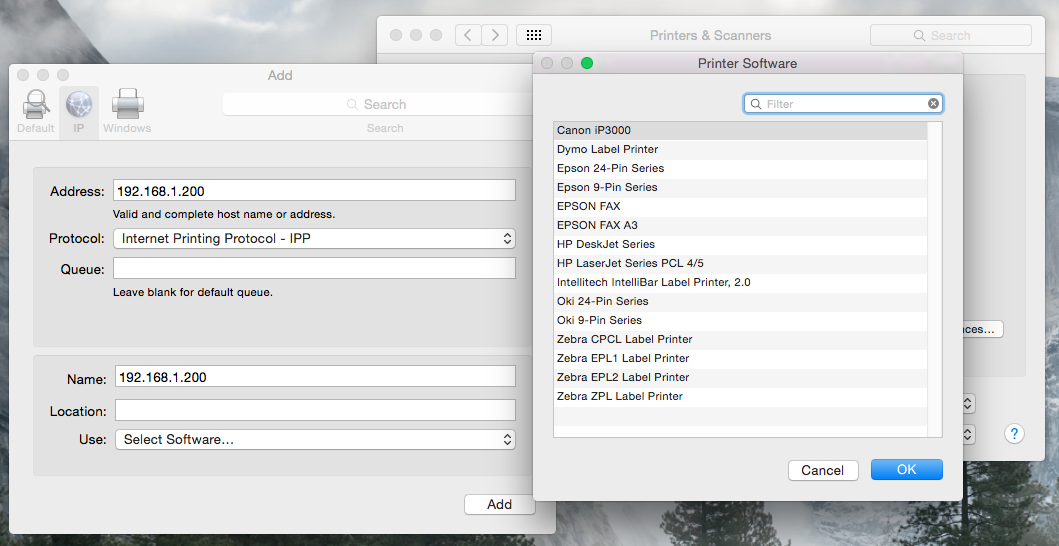Select Intellitech IntelliBar Label Printer, 2.0
The image size is (1059, 546).
pyautogui.click(x=740, y=282)
